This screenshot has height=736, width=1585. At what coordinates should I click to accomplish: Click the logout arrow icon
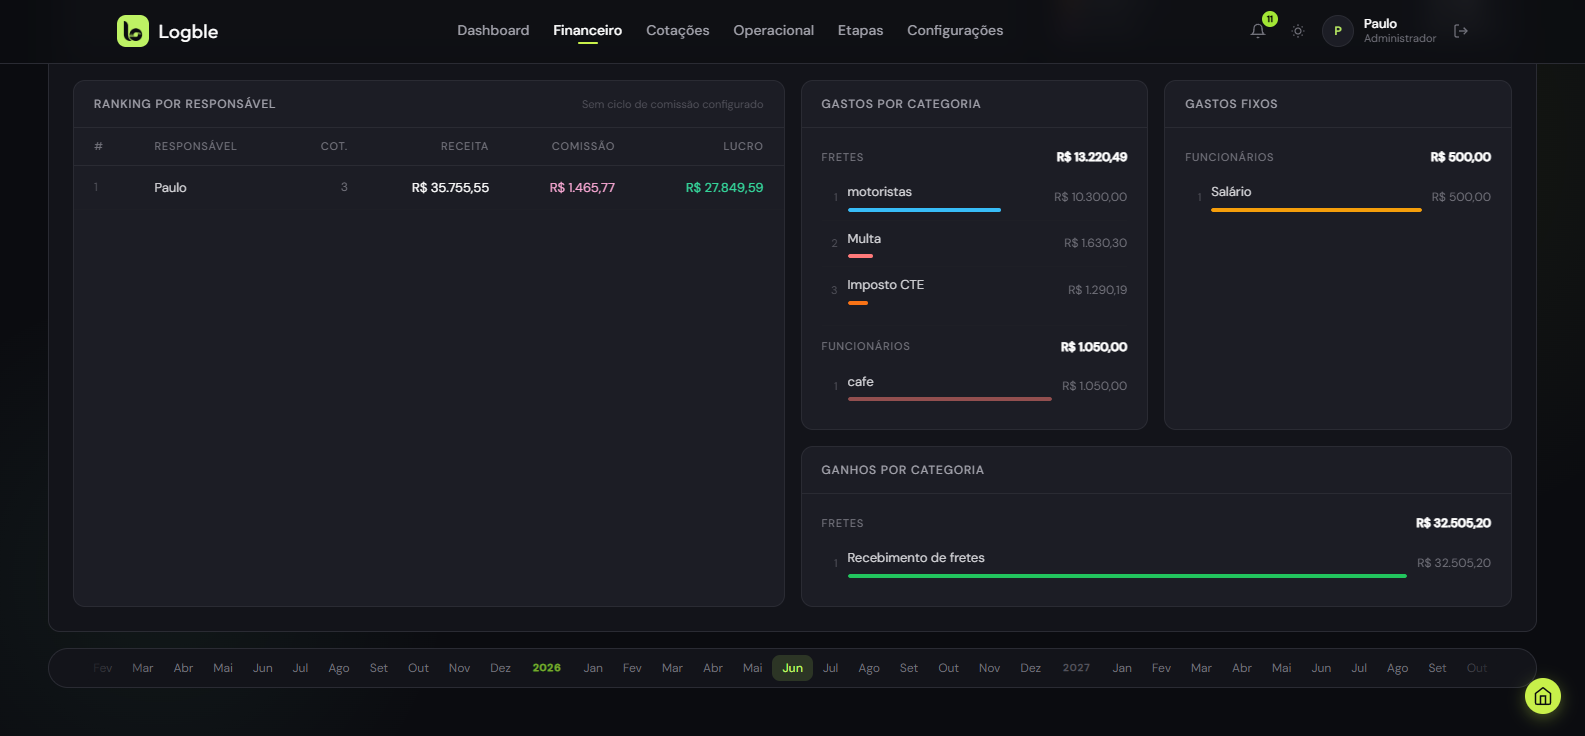[1461, 31]
